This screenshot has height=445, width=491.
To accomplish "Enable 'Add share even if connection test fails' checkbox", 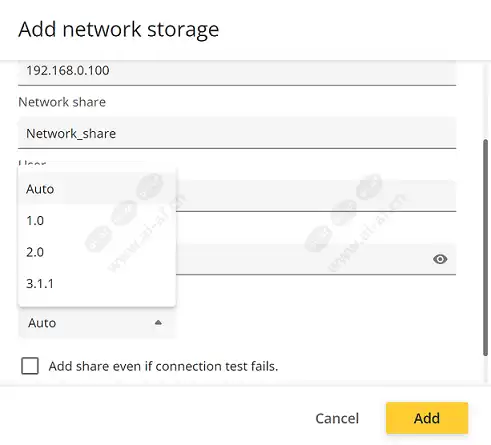I will click(30, 366).
